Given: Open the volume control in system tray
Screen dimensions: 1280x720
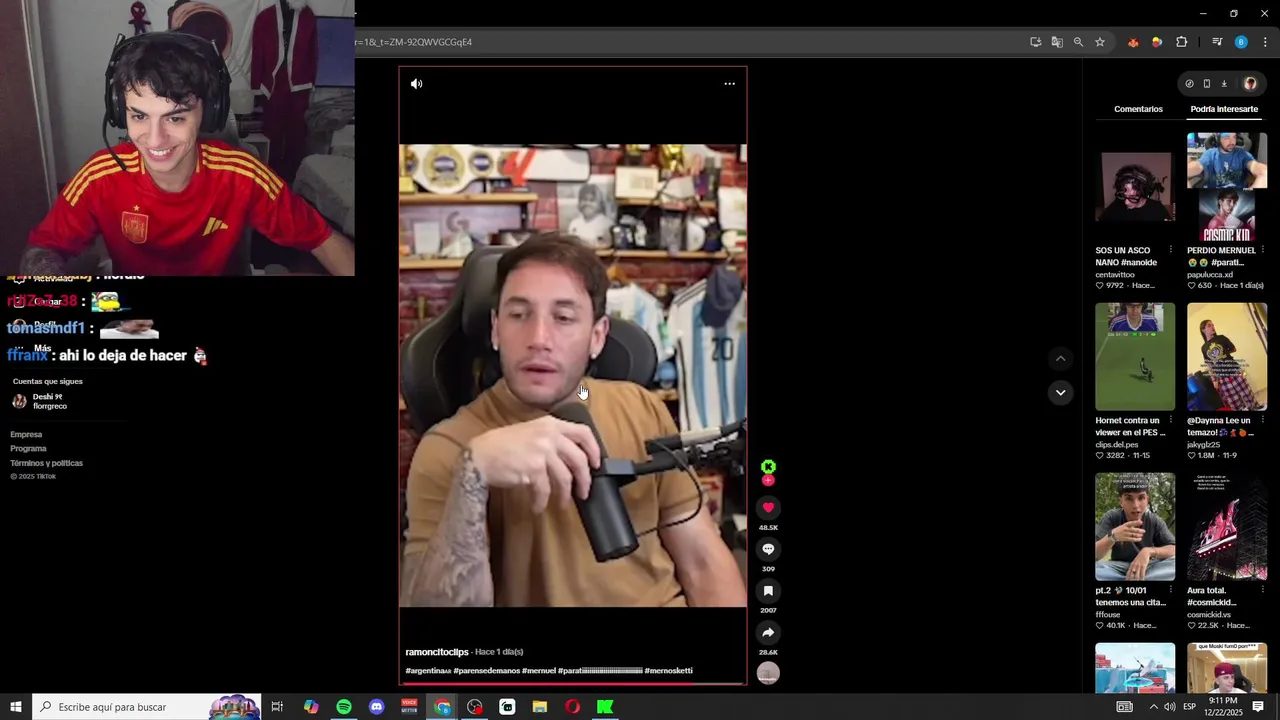Looking at the screenshot, I should 1169,707.
